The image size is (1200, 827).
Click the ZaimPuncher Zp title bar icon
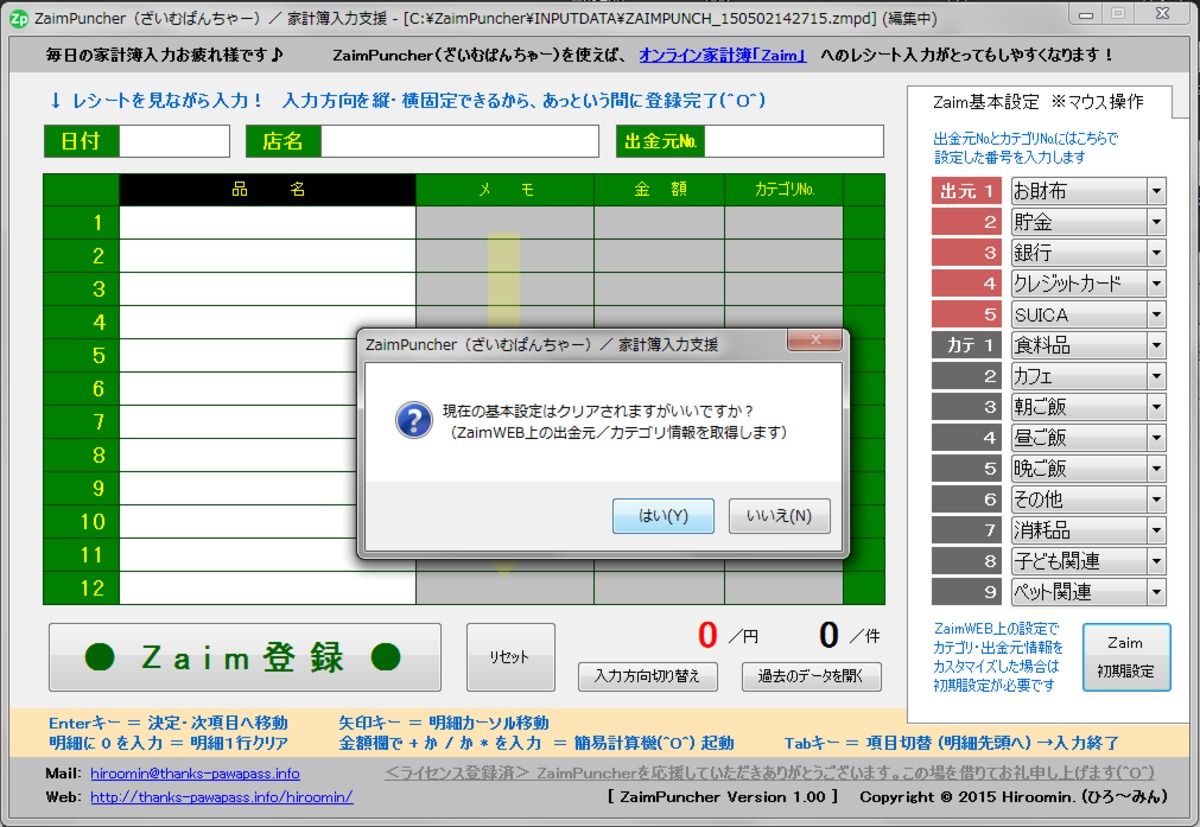pos(17,19)
